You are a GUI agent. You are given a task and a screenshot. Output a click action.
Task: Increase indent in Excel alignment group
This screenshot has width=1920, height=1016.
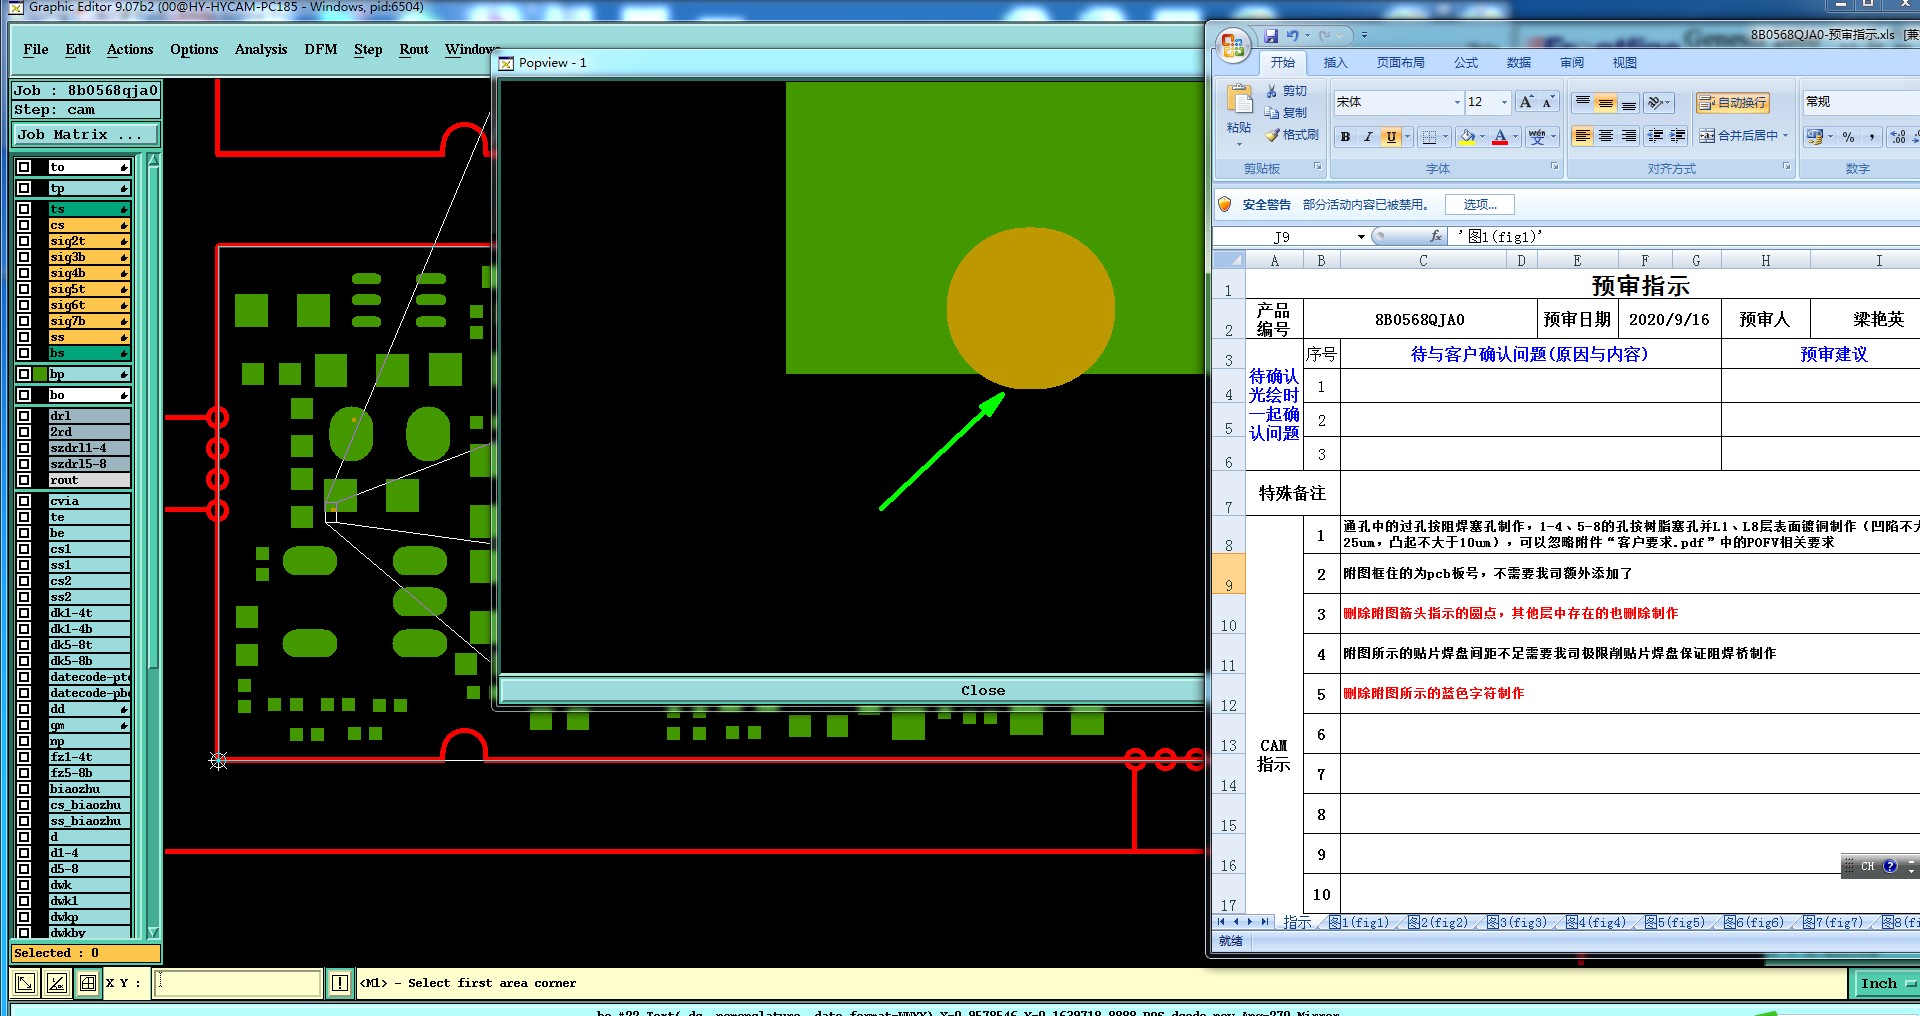(1678, 136)
